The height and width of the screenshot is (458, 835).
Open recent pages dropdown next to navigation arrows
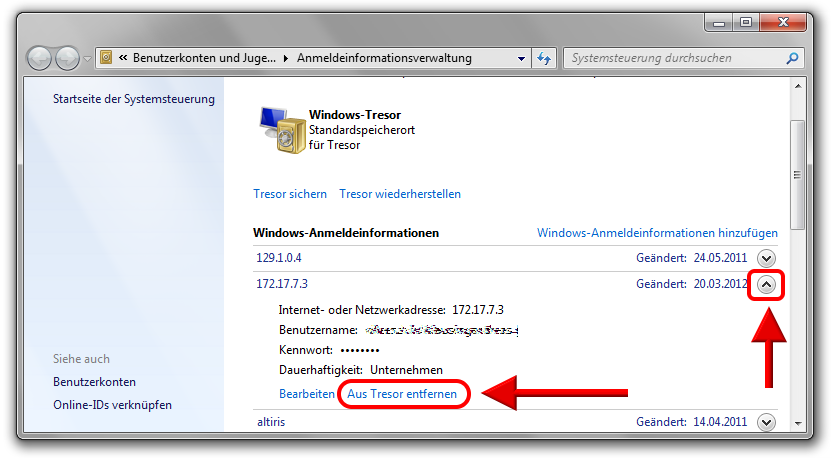[88, 59]
